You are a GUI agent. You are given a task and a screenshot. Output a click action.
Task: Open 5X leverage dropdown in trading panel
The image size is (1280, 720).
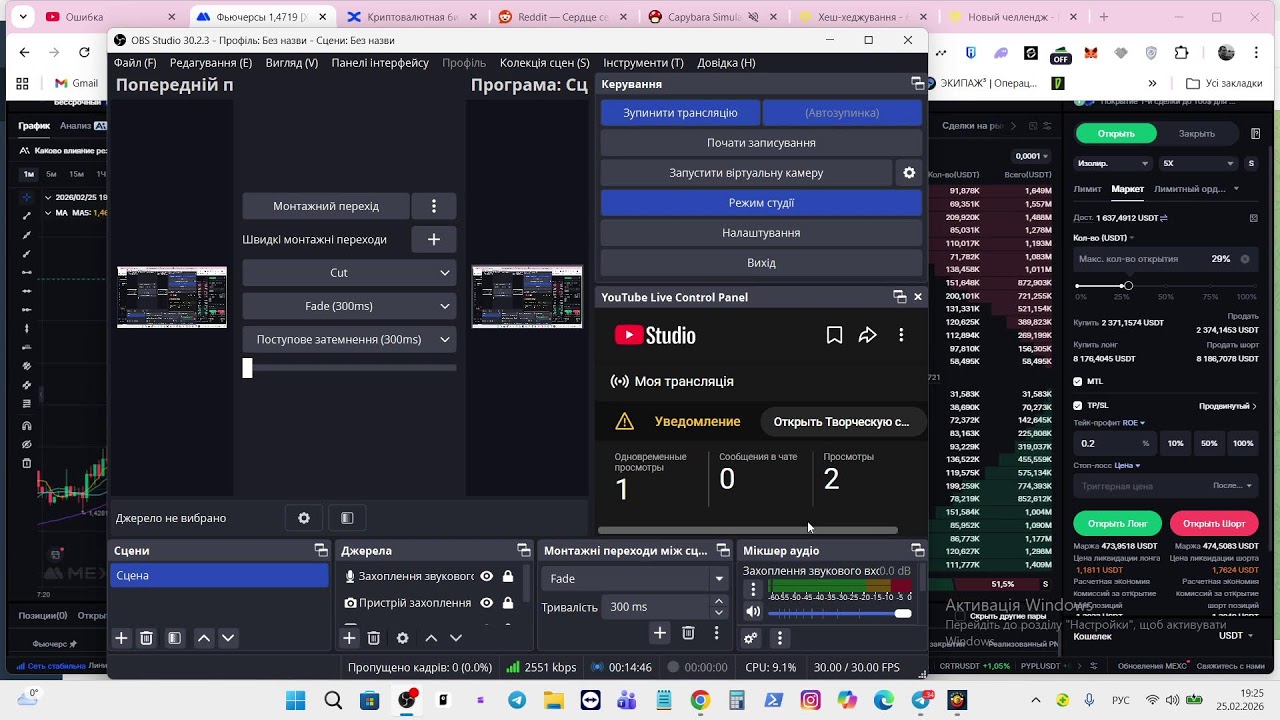[x=1199, y=163]
